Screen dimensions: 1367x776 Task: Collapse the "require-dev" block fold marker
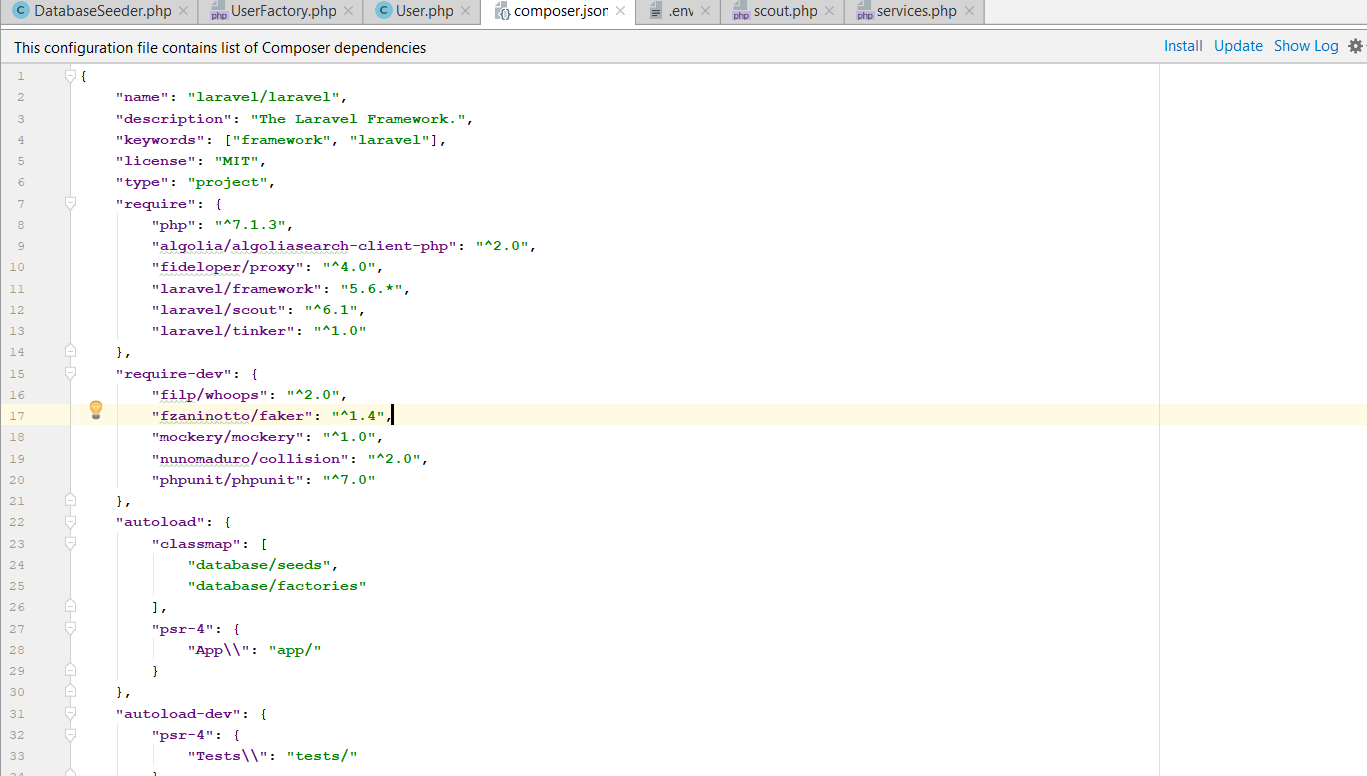[x=70, y=373]
